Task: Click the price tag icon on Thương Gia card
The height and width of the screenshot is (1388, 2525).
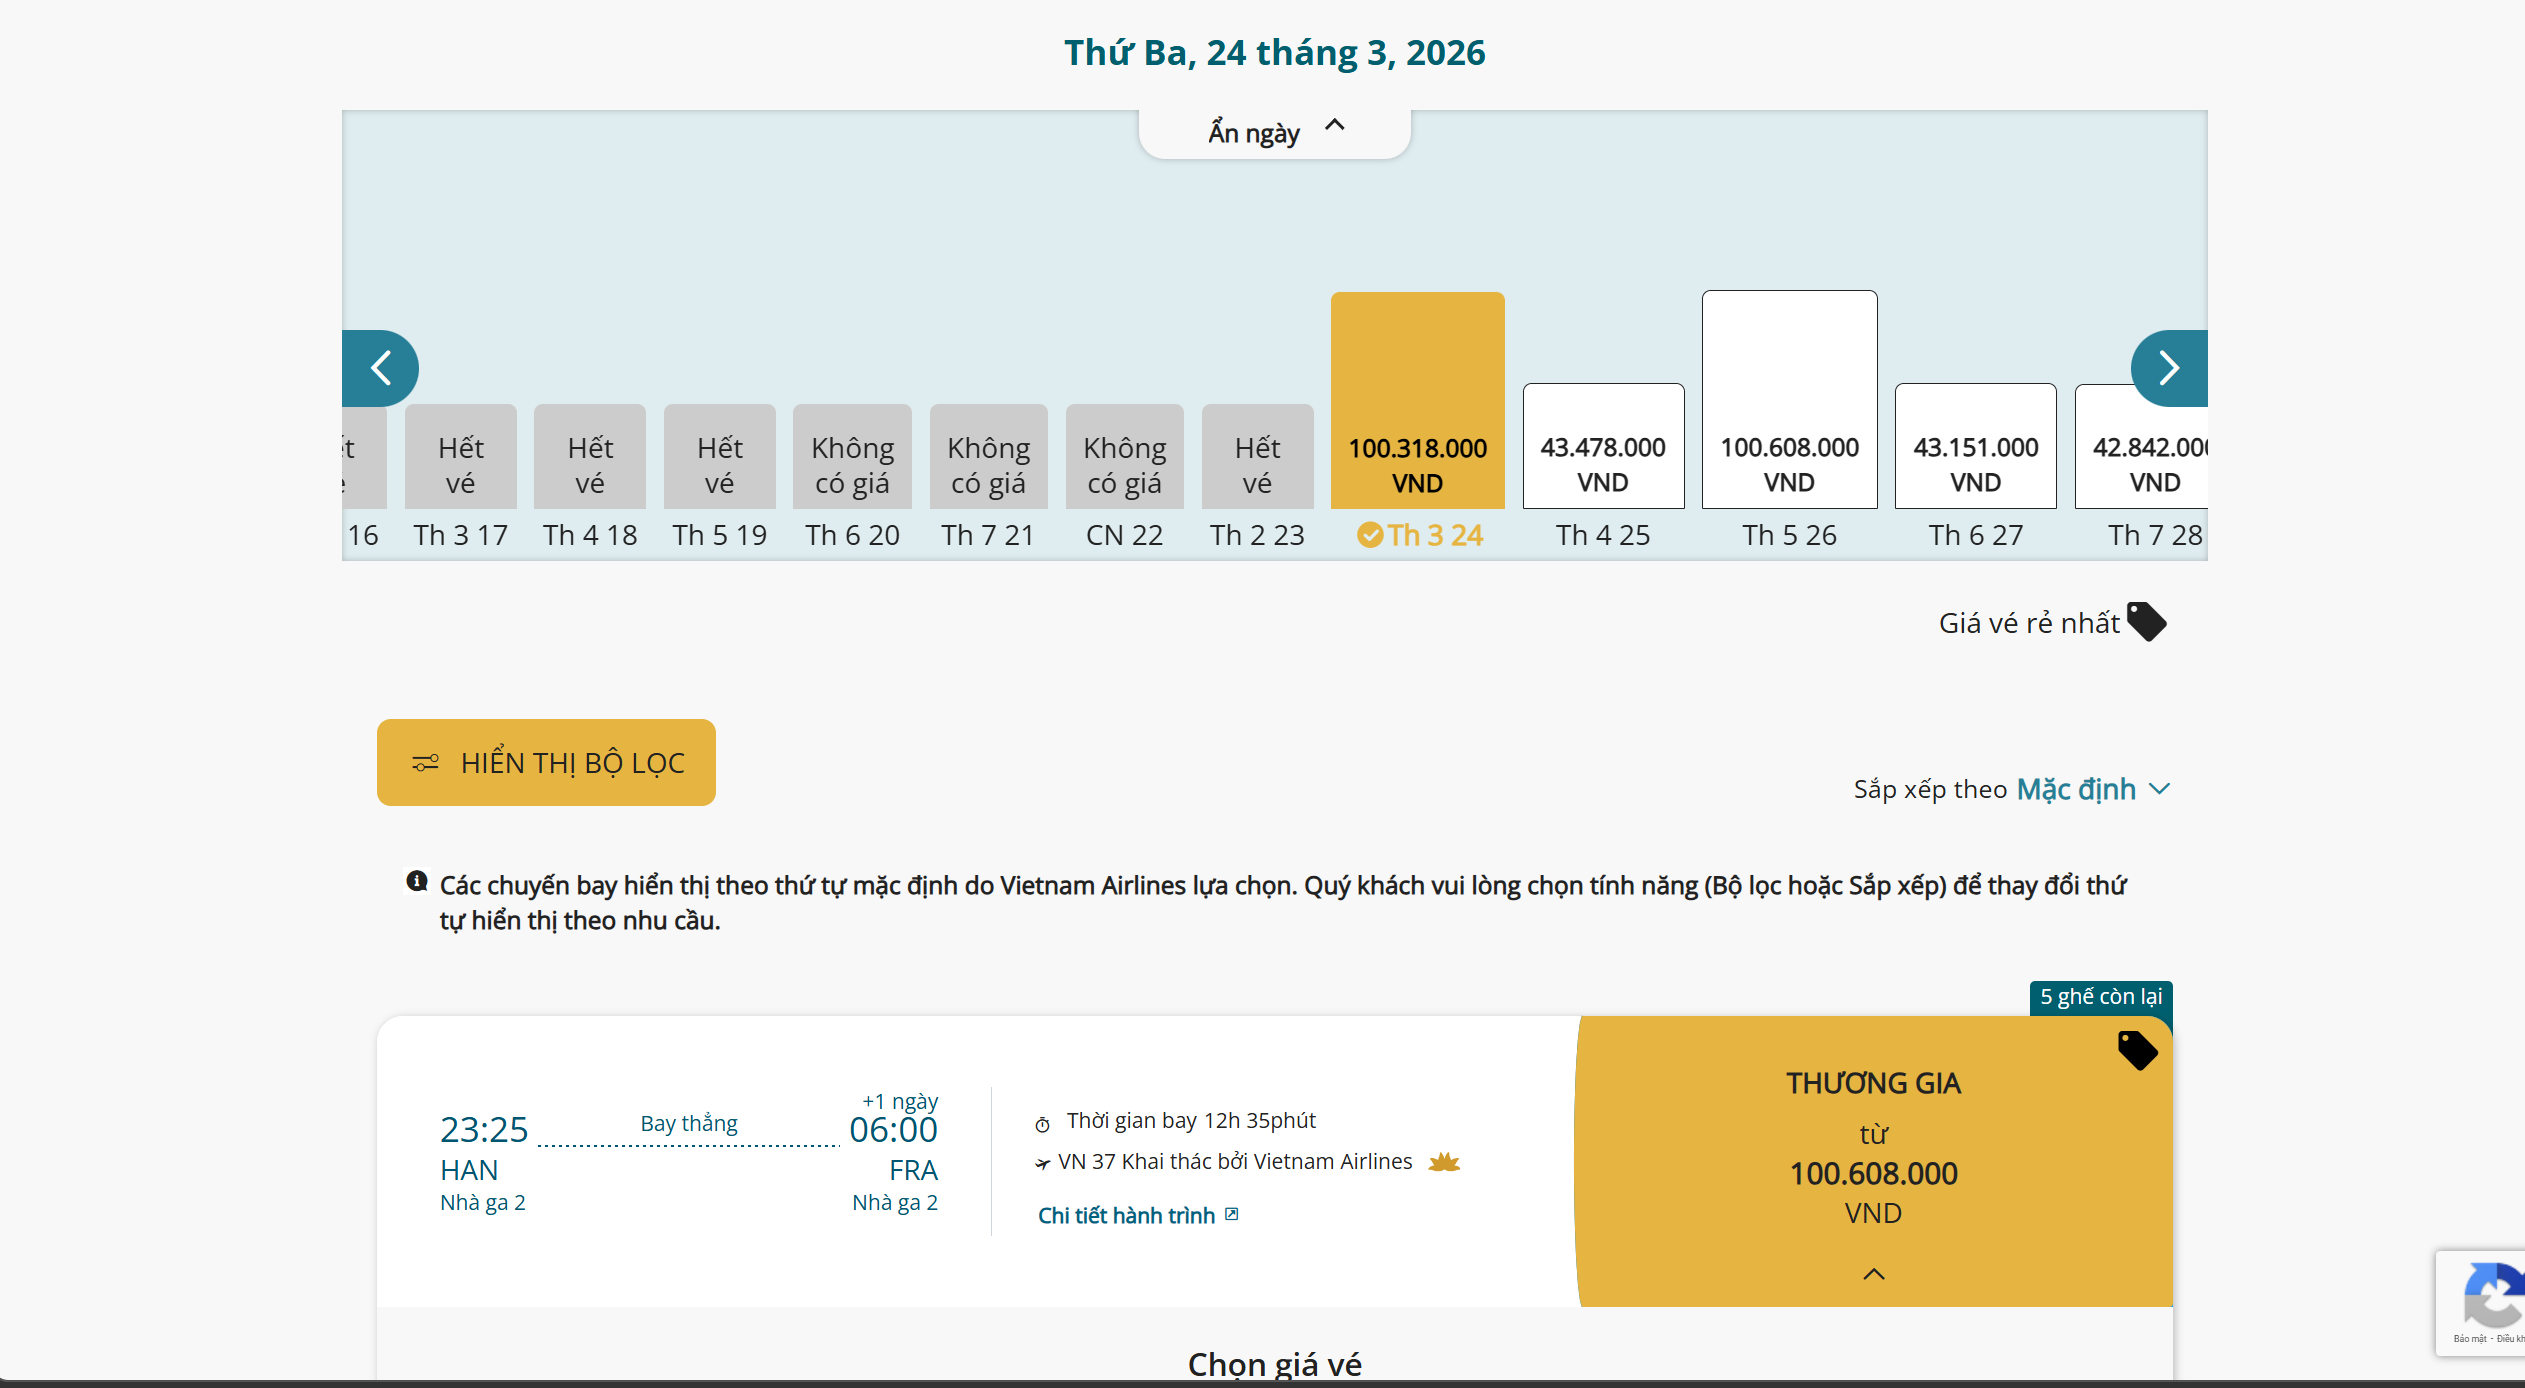Action: tap(2137, 1050)
